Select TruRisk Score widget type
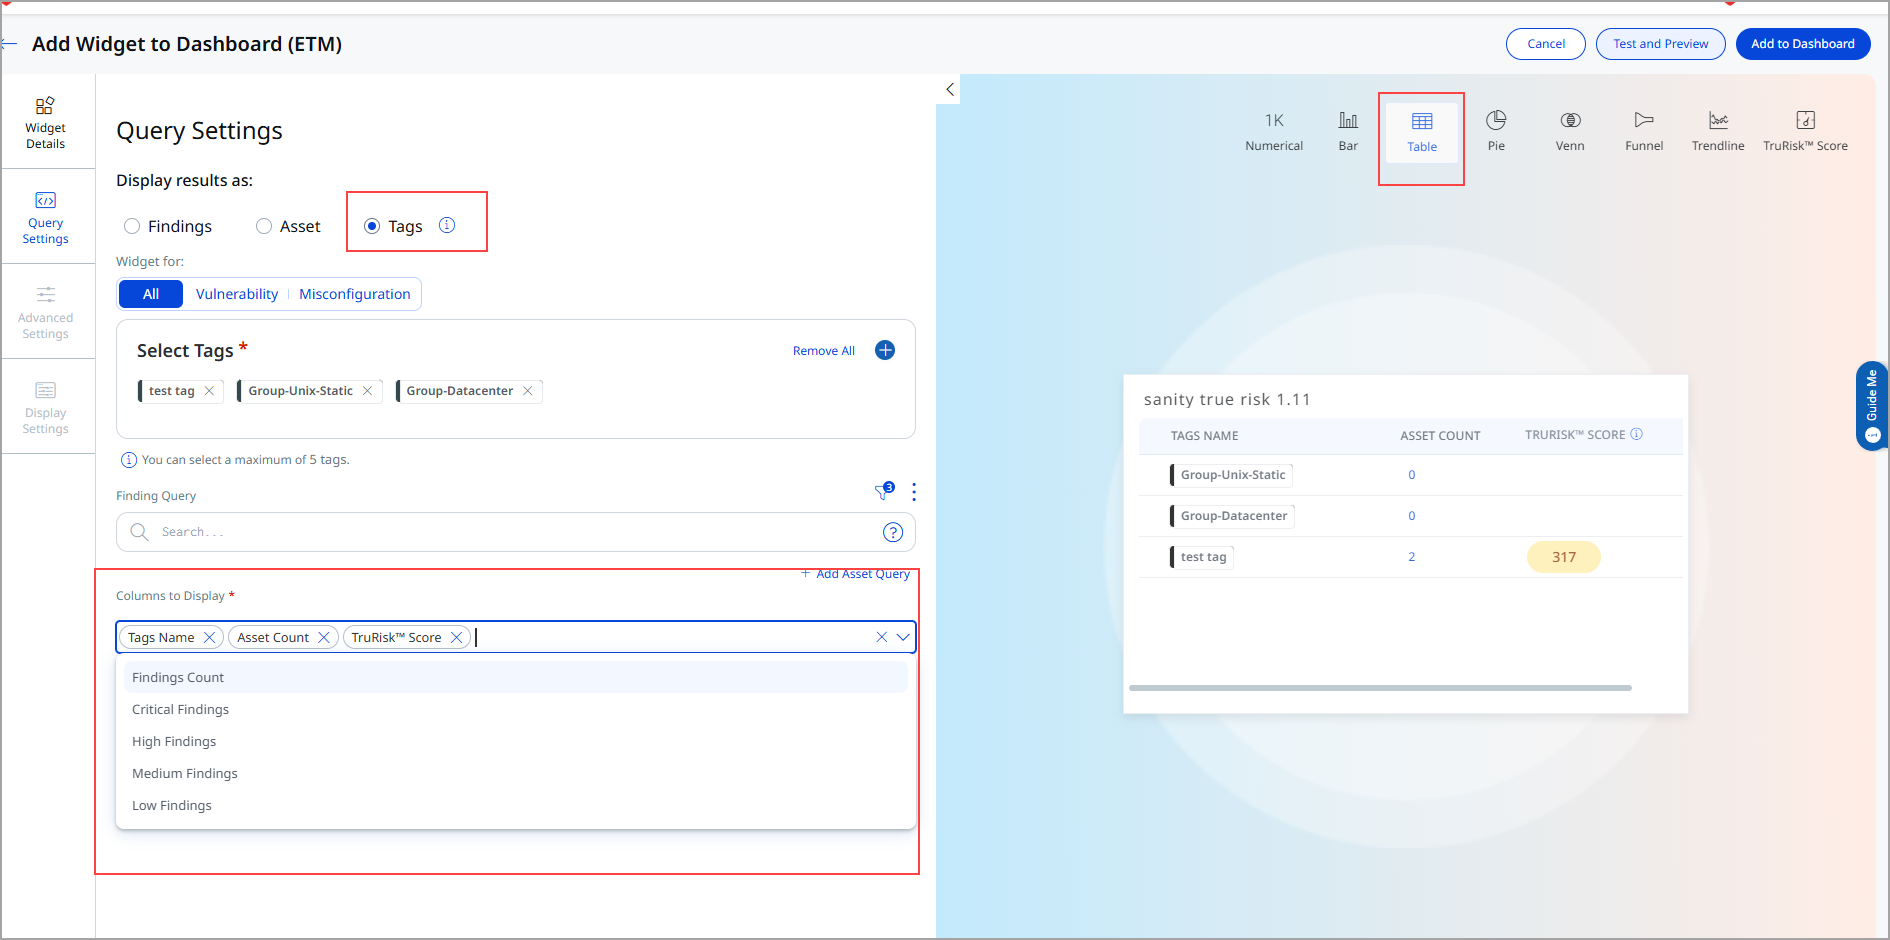Viewport: 1890px width, 940px height. coord(1805,131)
